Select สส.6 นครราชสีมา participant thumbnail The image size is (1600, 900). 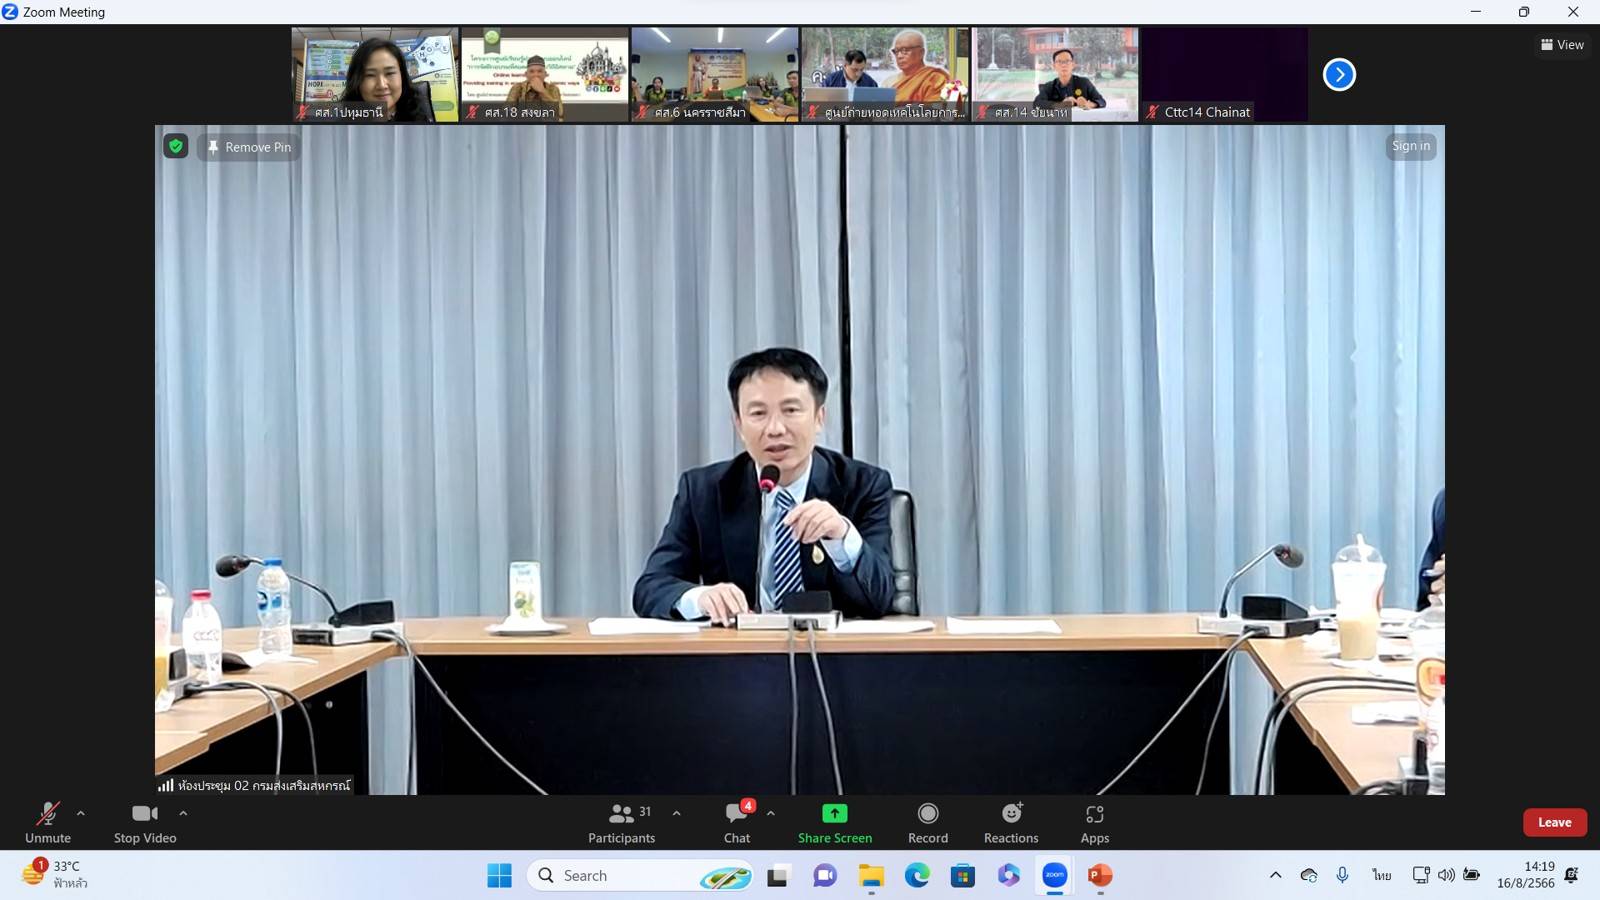point(715,75)
